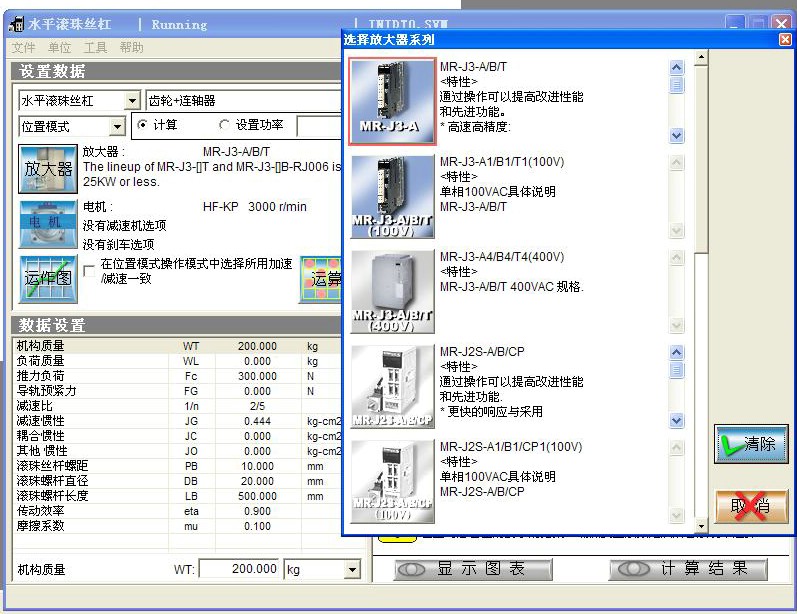
Task: Open the 位置模式 control mode dropdown
Action: pyautogui.click(x=117, y=127)
